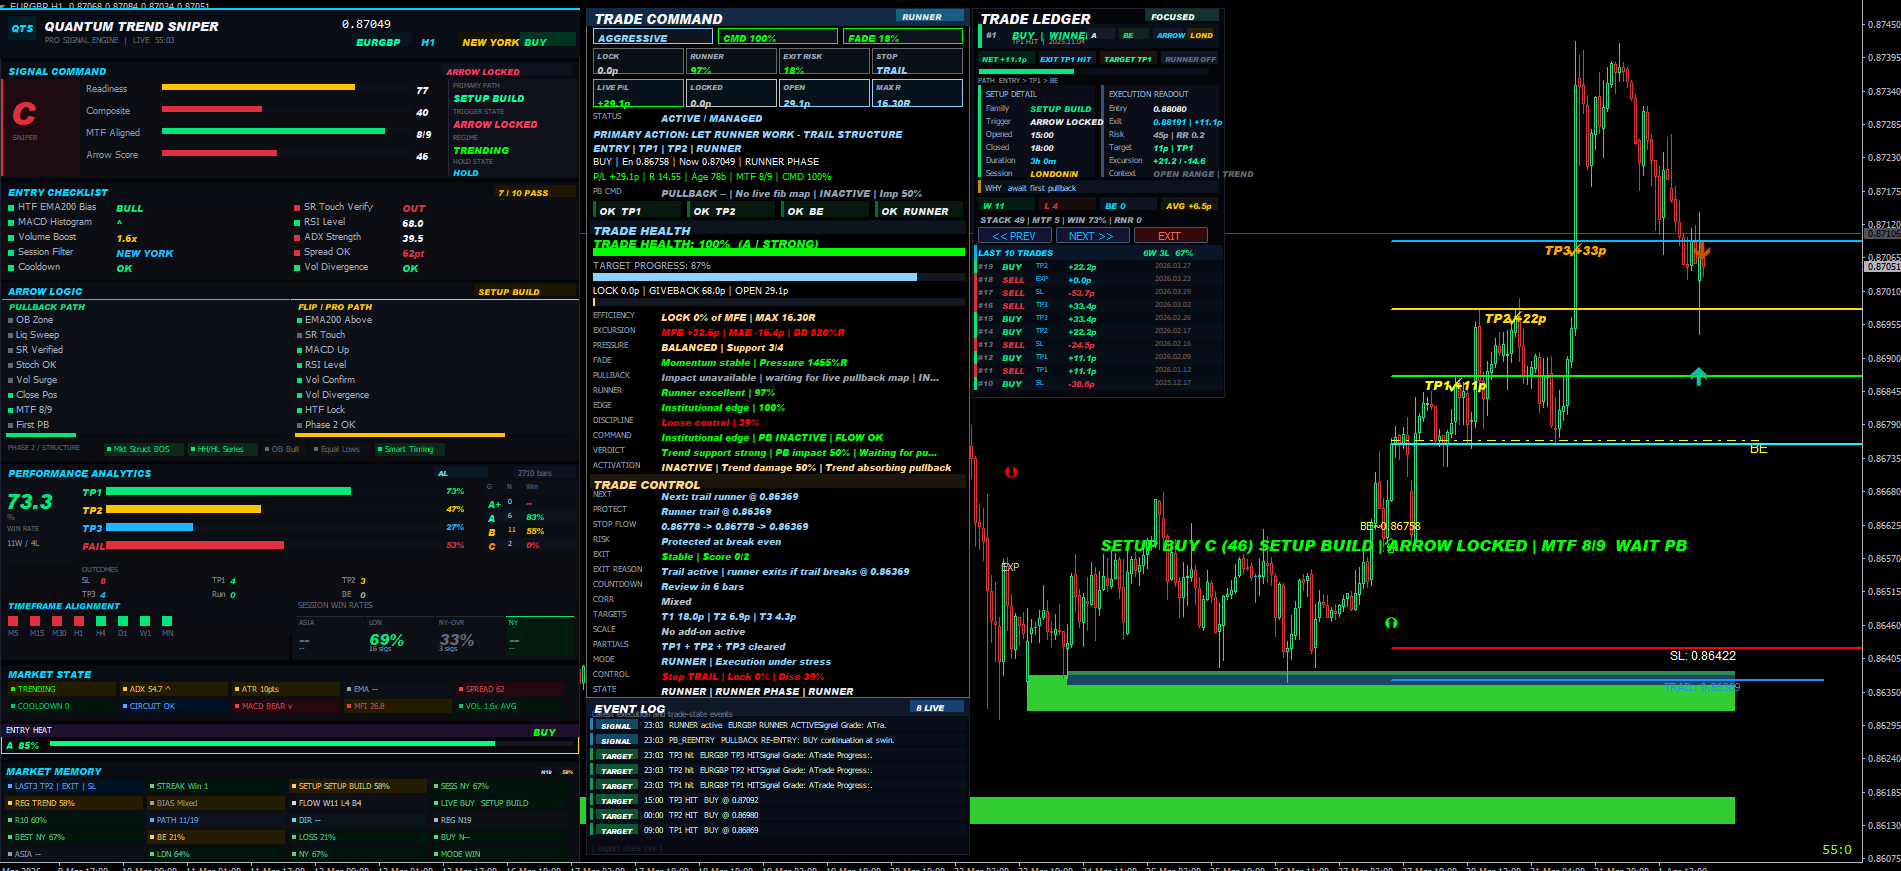This screenshot has width=1901, height=871.
Task: Select trade #19 BUY TP2 +22.2p row
Action: coord(1098,267)
